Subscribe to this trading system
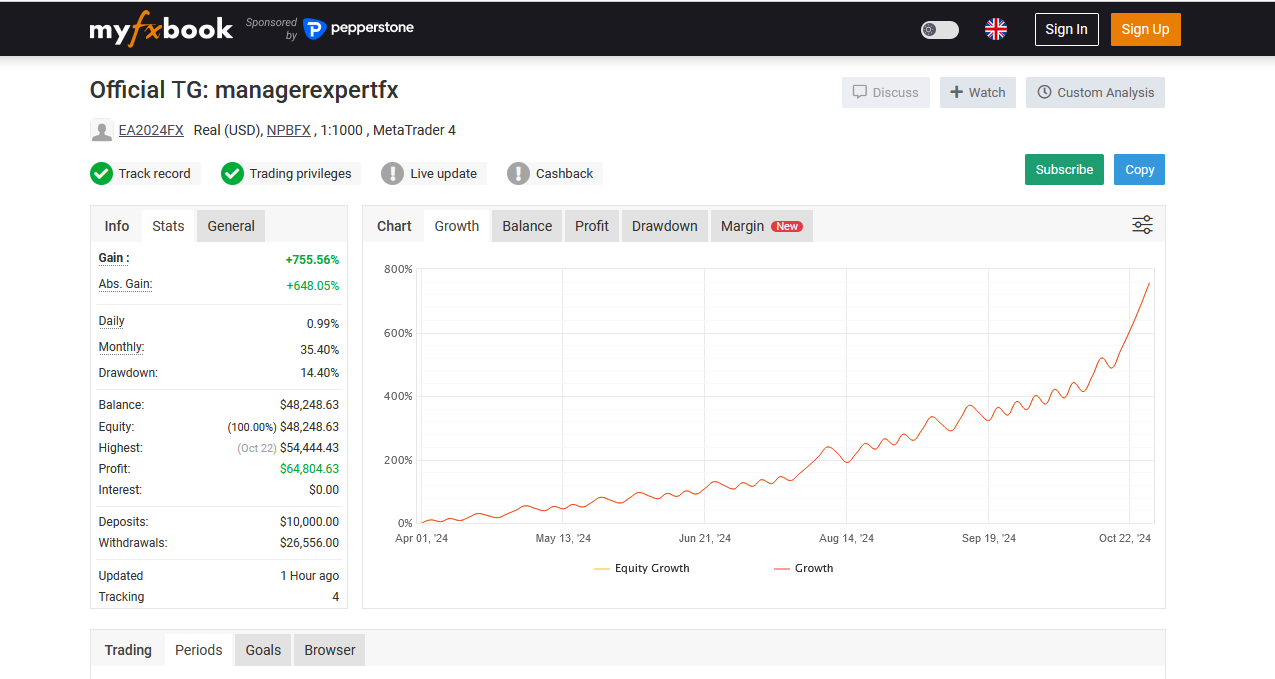 click(x=1064, y=169)
